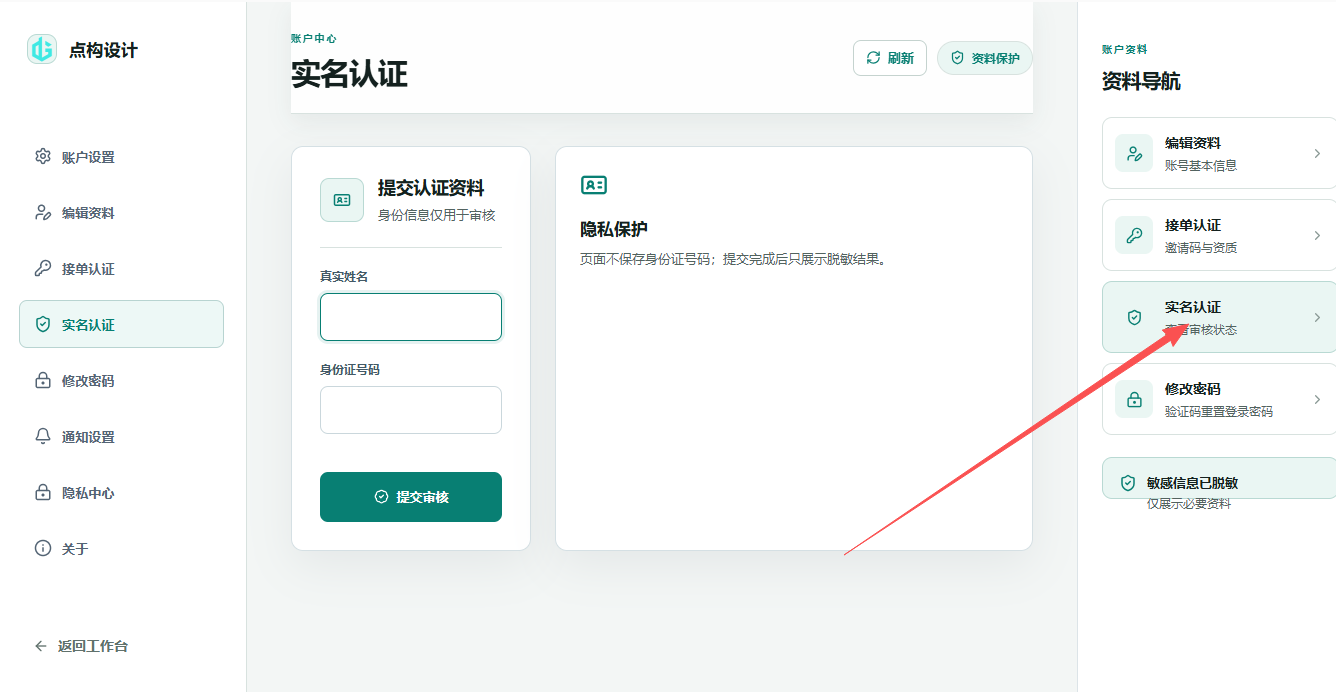Click the 资料导航 heading
Image resolution: width=1336 pixels, height=692 pixels.
(1141, 82)
